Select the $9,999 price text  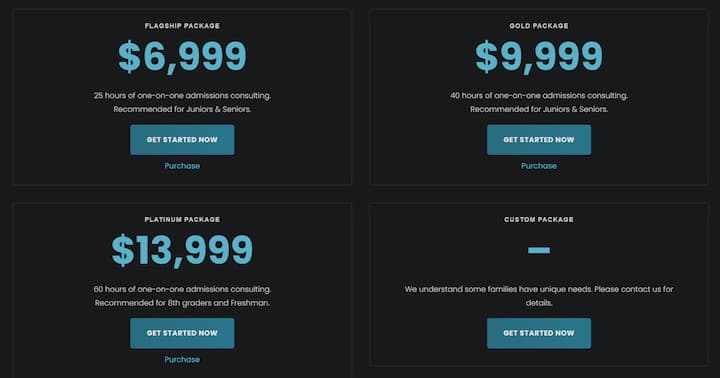[539, 56]
